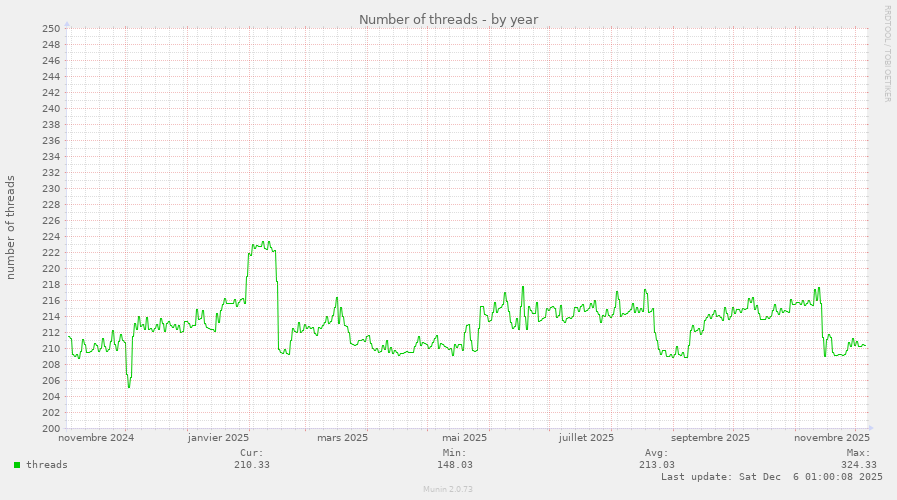Click the 'Munin 2.0.73' footer text

[448, 489]
